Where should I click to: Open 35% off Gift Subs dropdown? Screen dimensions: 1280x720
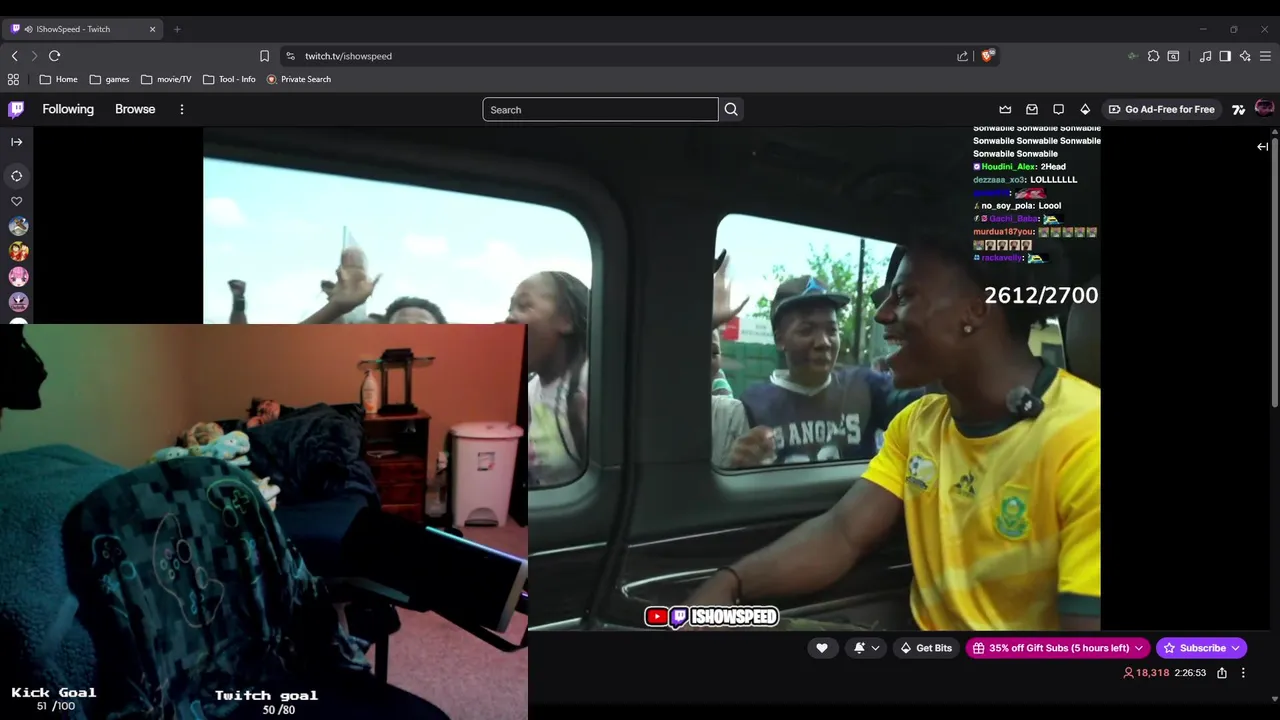click(x=1058, y=648)
